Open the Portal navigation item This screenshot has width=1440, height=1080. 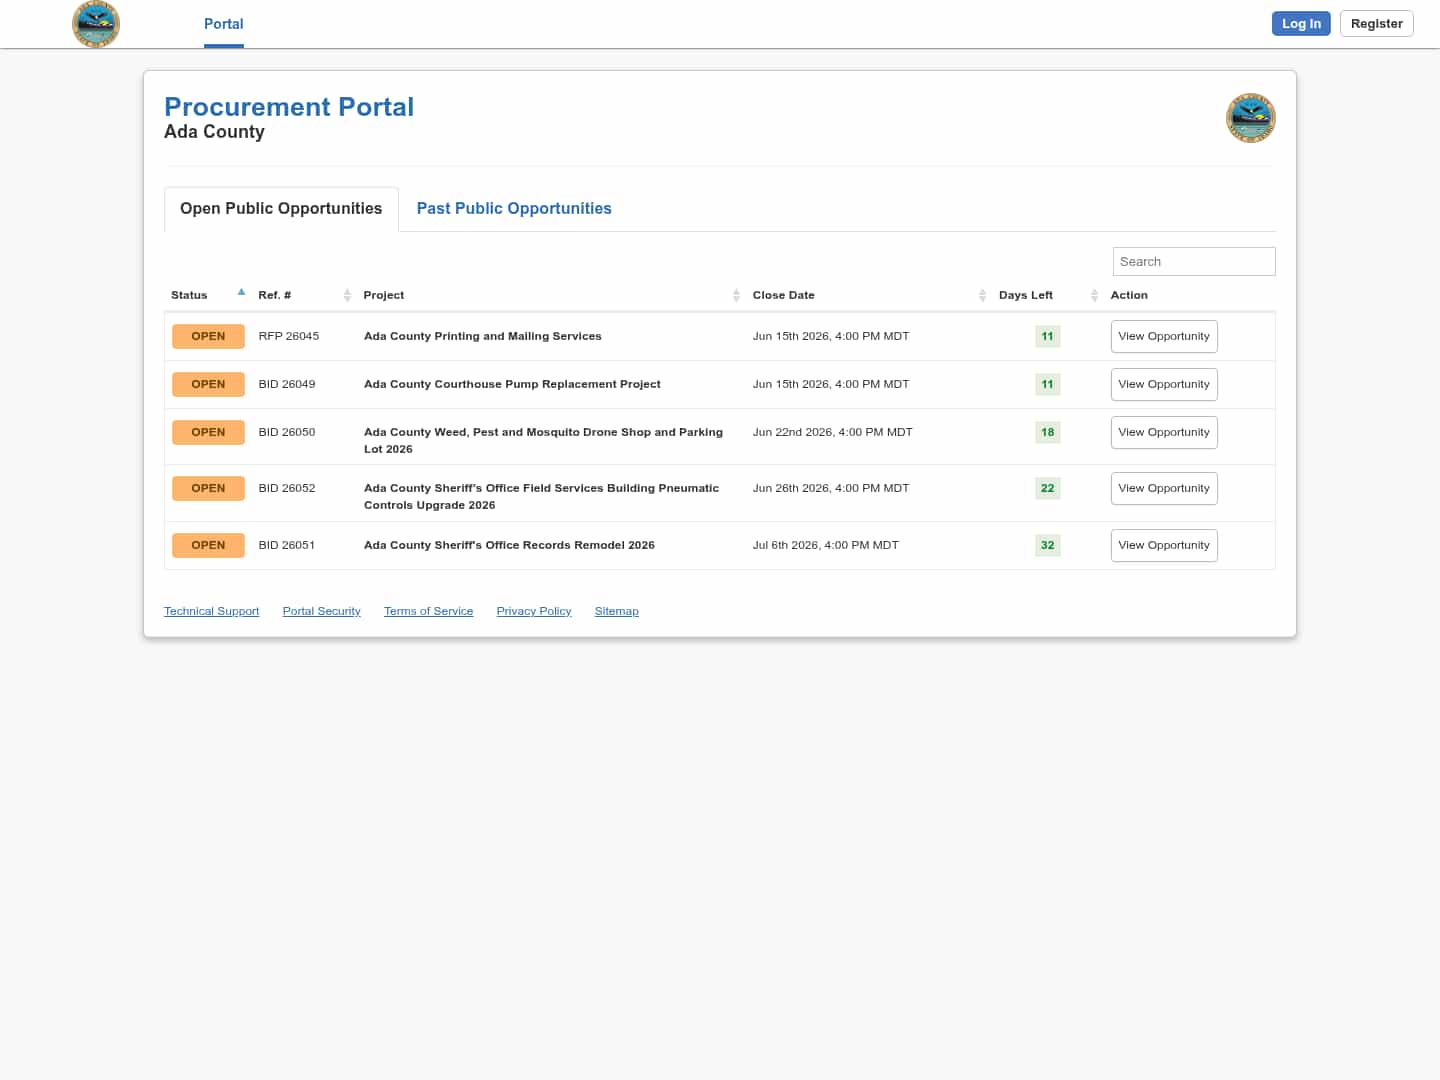224,24
